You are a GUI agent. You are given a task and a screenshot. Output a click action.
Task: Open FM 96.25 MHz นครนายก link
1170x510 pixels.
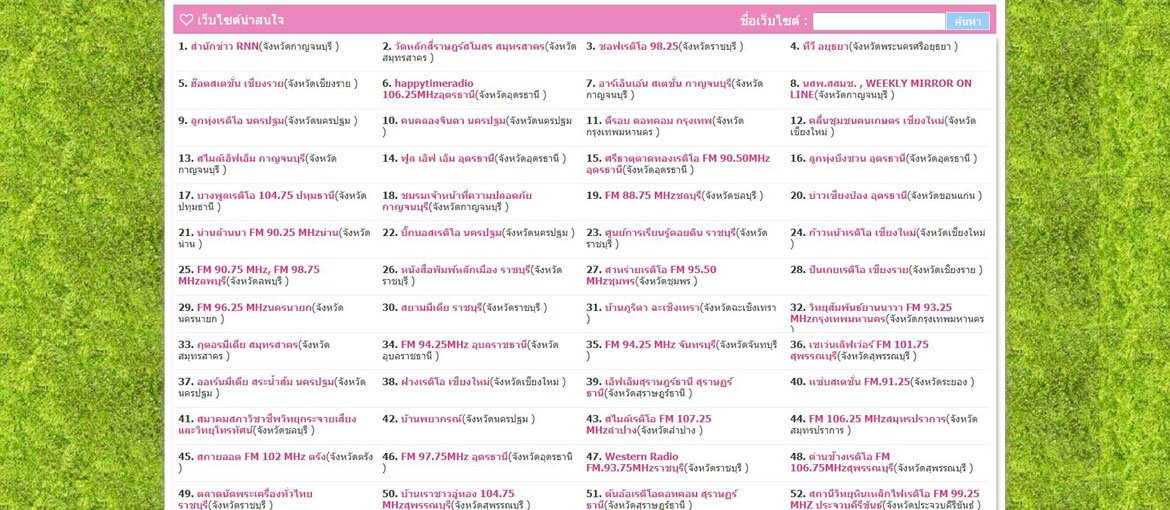point(253,307)
